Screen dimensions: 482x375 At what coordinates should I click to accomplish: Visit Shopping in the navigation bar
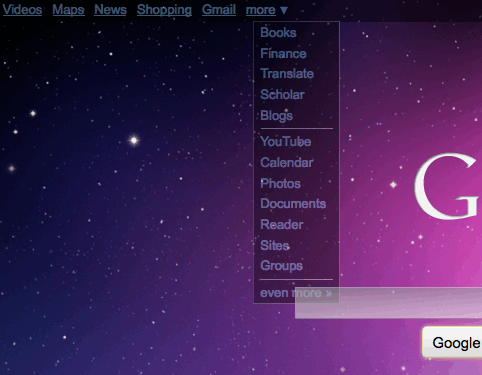point(164,10)
